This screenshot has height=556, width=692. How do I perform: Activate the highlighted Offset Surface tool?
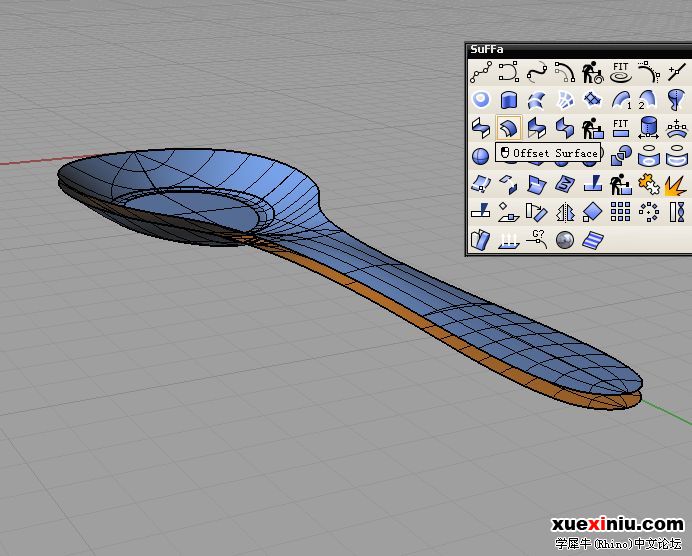tap(508, 128)
